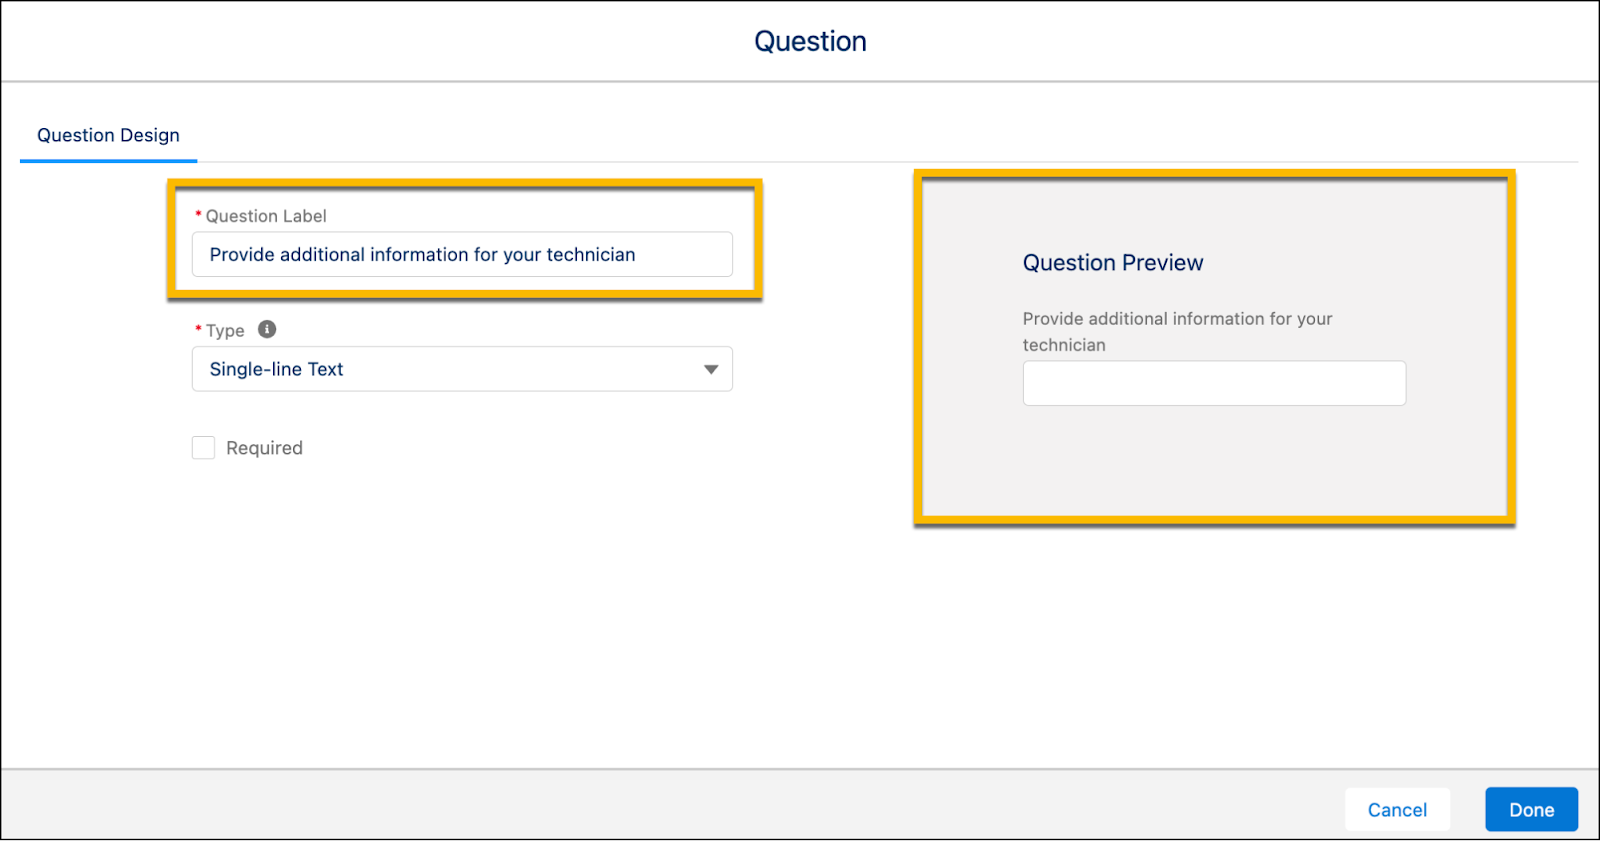
Task: Click the Question Label field caption
Action: [266, 216]
